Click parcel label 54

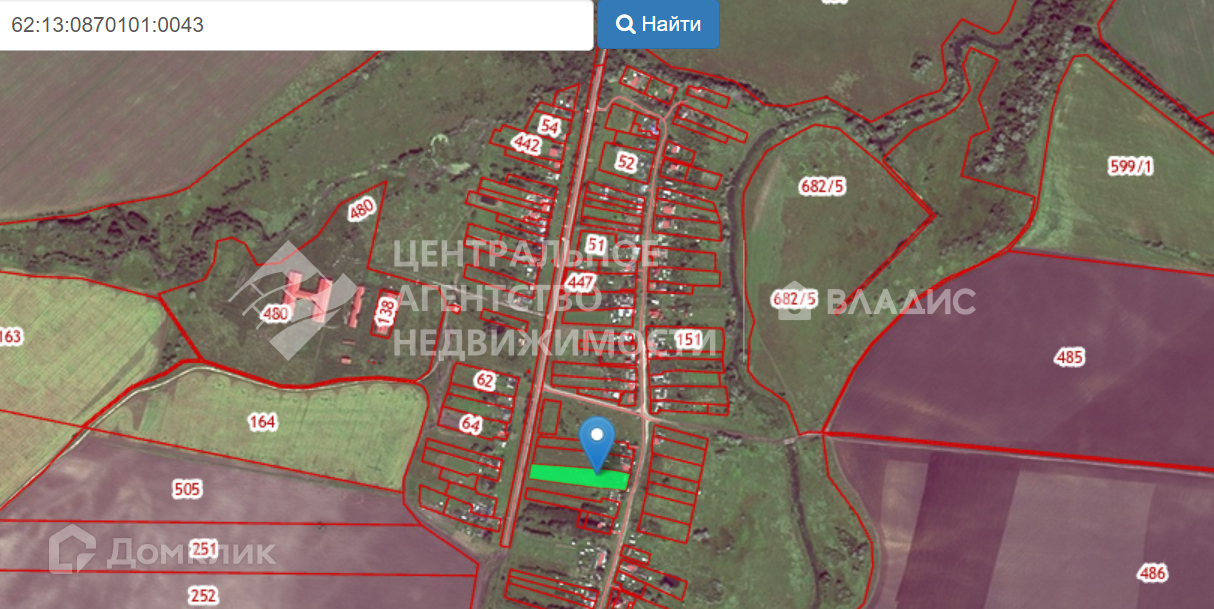click(549, 126)
